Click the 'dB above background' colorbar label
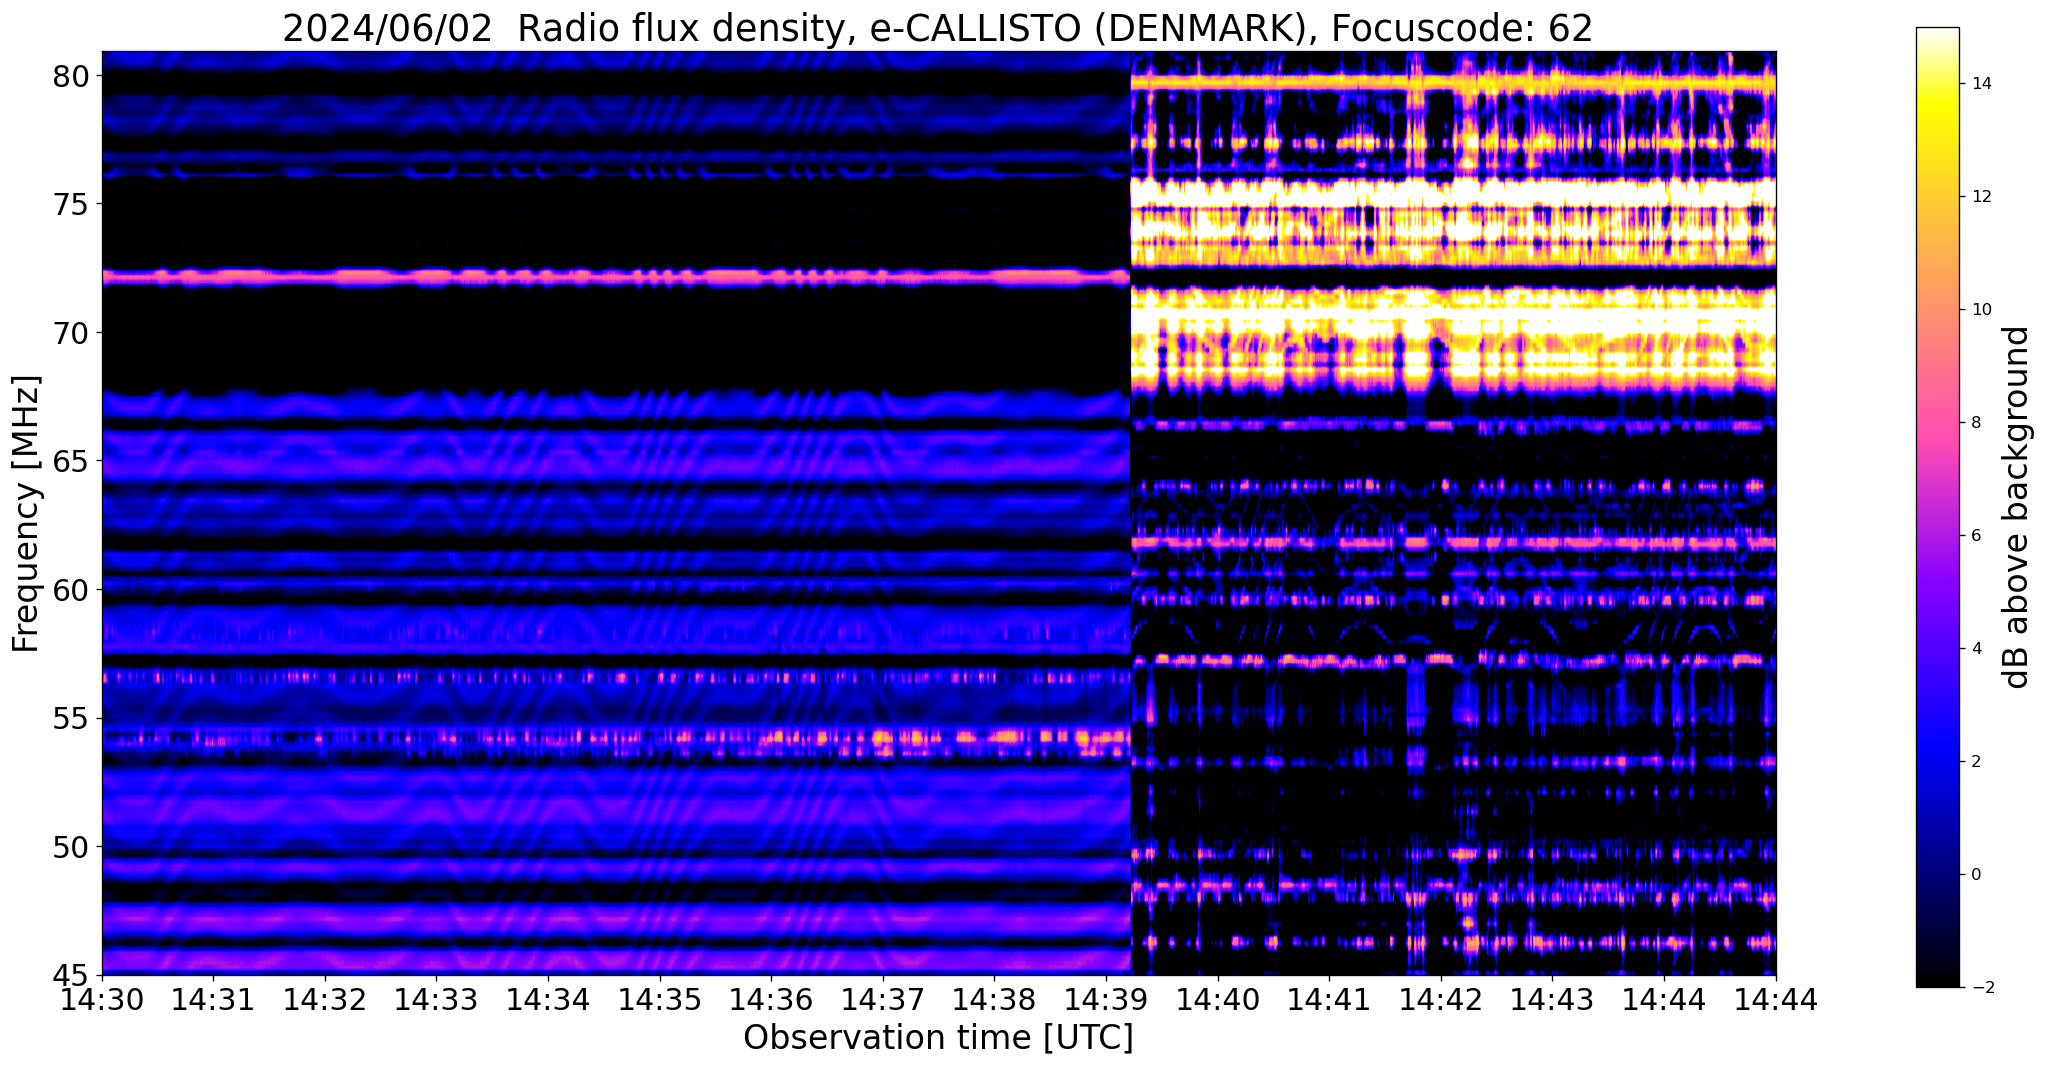2047x1067 pixels. [x=2017, y=507]
